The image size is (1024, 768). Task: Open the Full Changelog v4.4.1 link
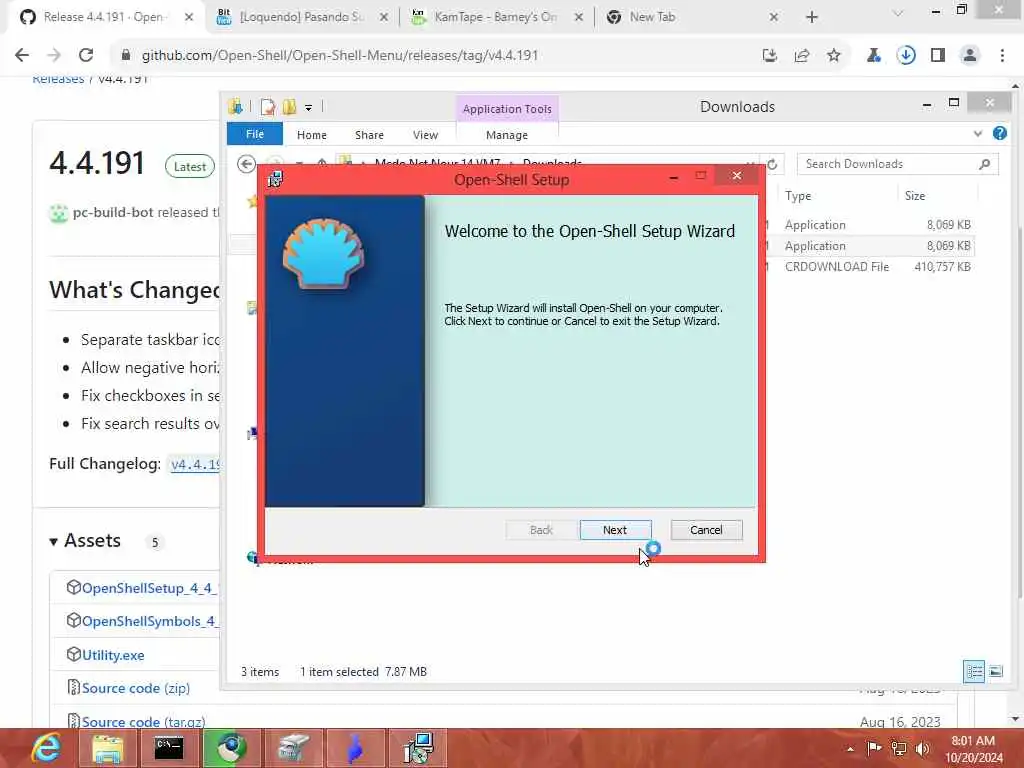195,464
